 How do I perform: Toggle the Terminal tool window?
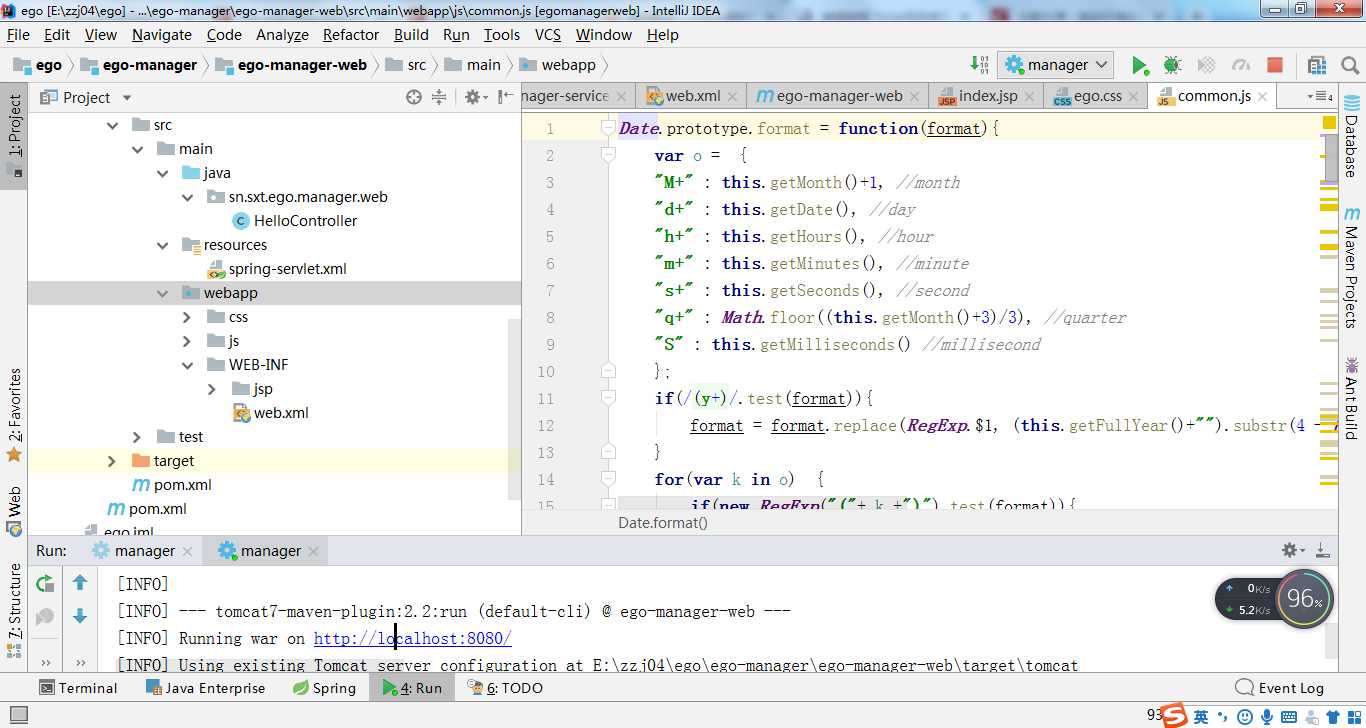click(78, 688)
